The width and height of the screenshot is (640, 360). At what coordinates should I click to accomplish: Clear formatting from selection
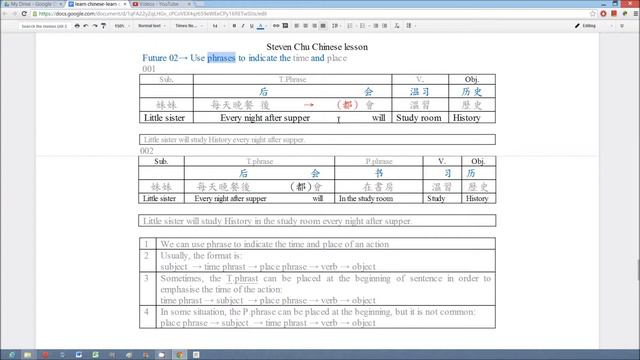tap(397, 26)
